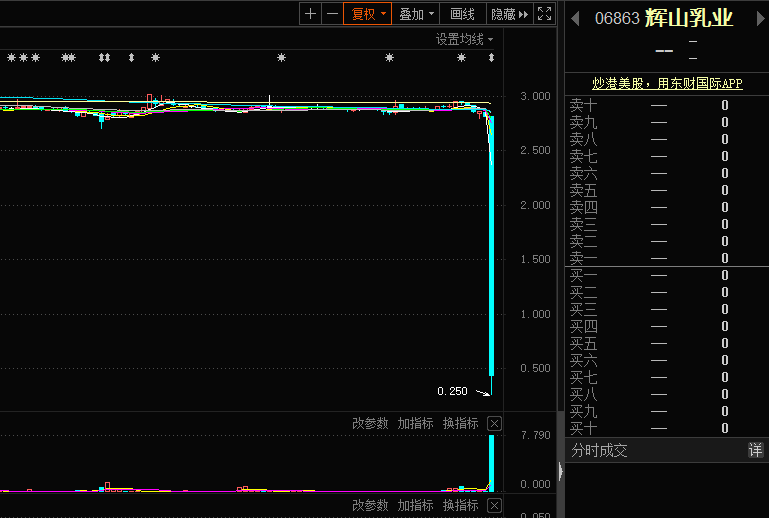Open the 复权 adjustment dropdown
This screenshot has height=518, width=769.
pyautogui.click(x=367, y=14)
